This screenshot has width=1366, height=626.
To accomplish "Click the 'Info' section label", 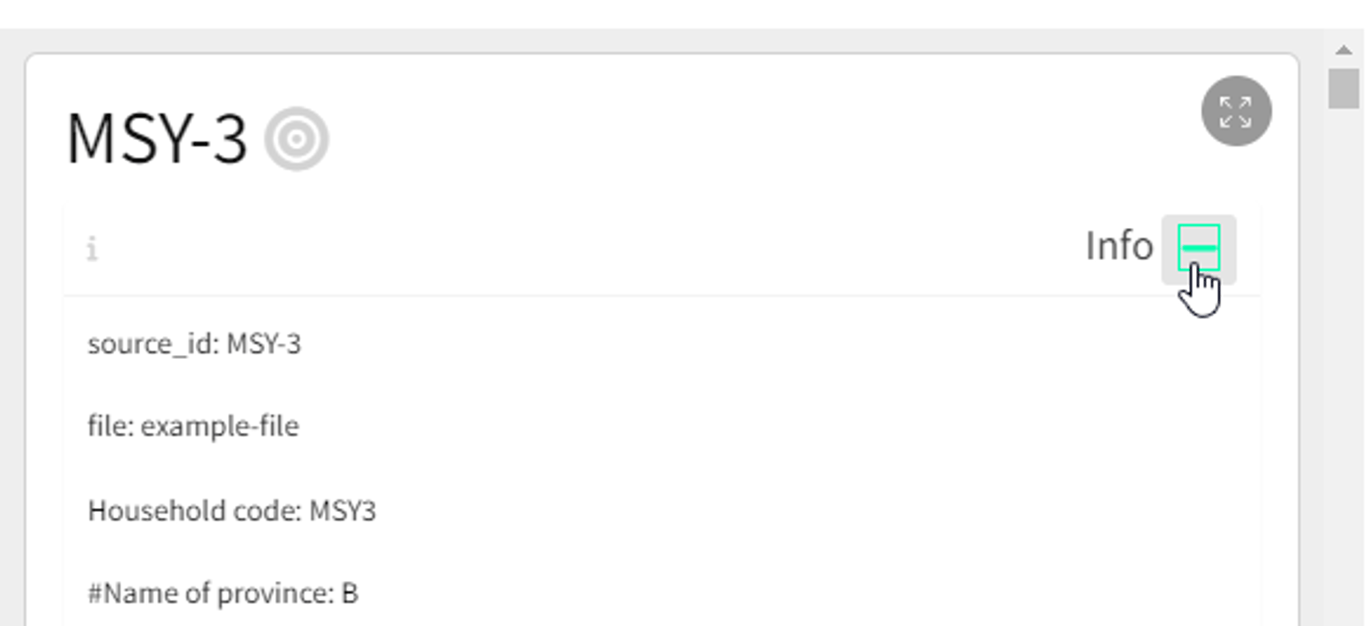I will coord(1118,246).
